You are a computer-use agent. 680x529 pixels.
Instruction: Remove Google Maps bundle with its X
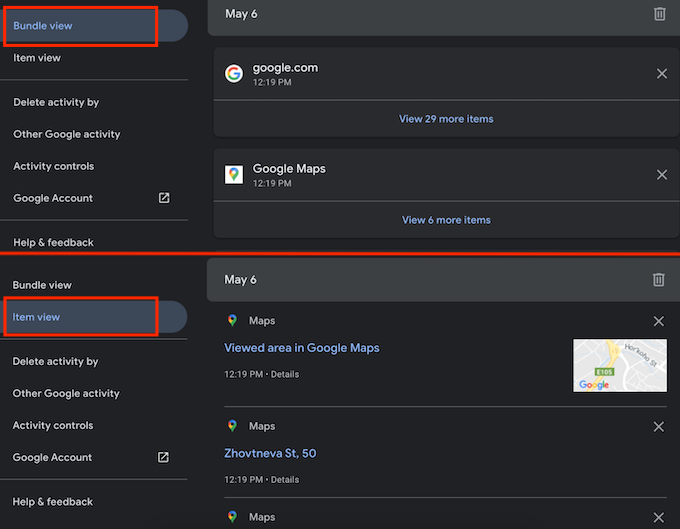pos(661,175)
